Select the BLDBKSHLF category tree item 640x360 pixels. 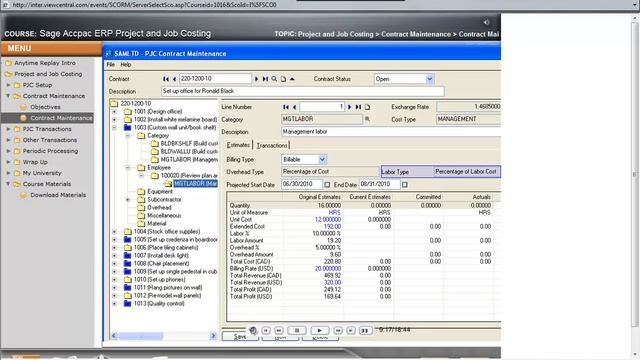[x=189, y=144]
